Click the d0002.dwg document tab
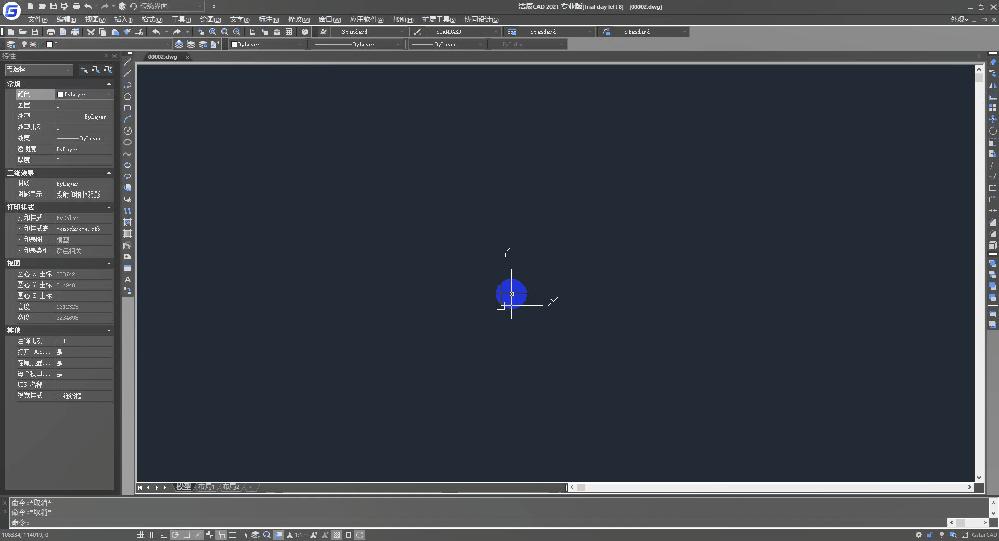 (163, 57)
